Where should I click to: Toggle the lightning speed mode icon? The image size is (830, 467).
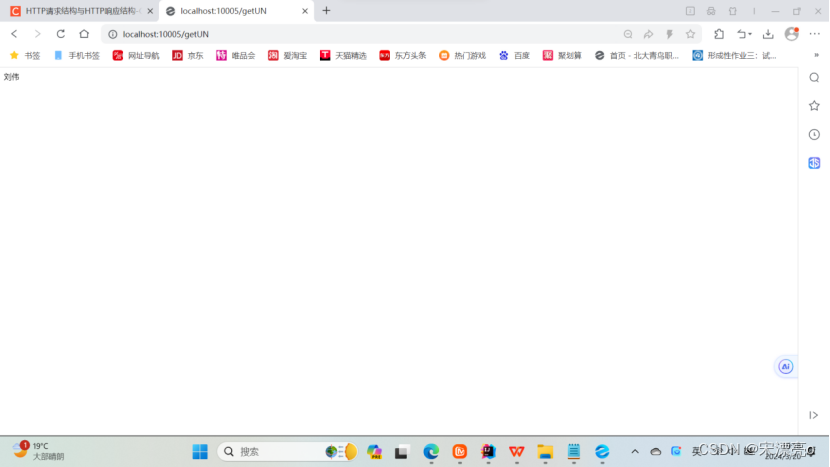click(669, 34)
